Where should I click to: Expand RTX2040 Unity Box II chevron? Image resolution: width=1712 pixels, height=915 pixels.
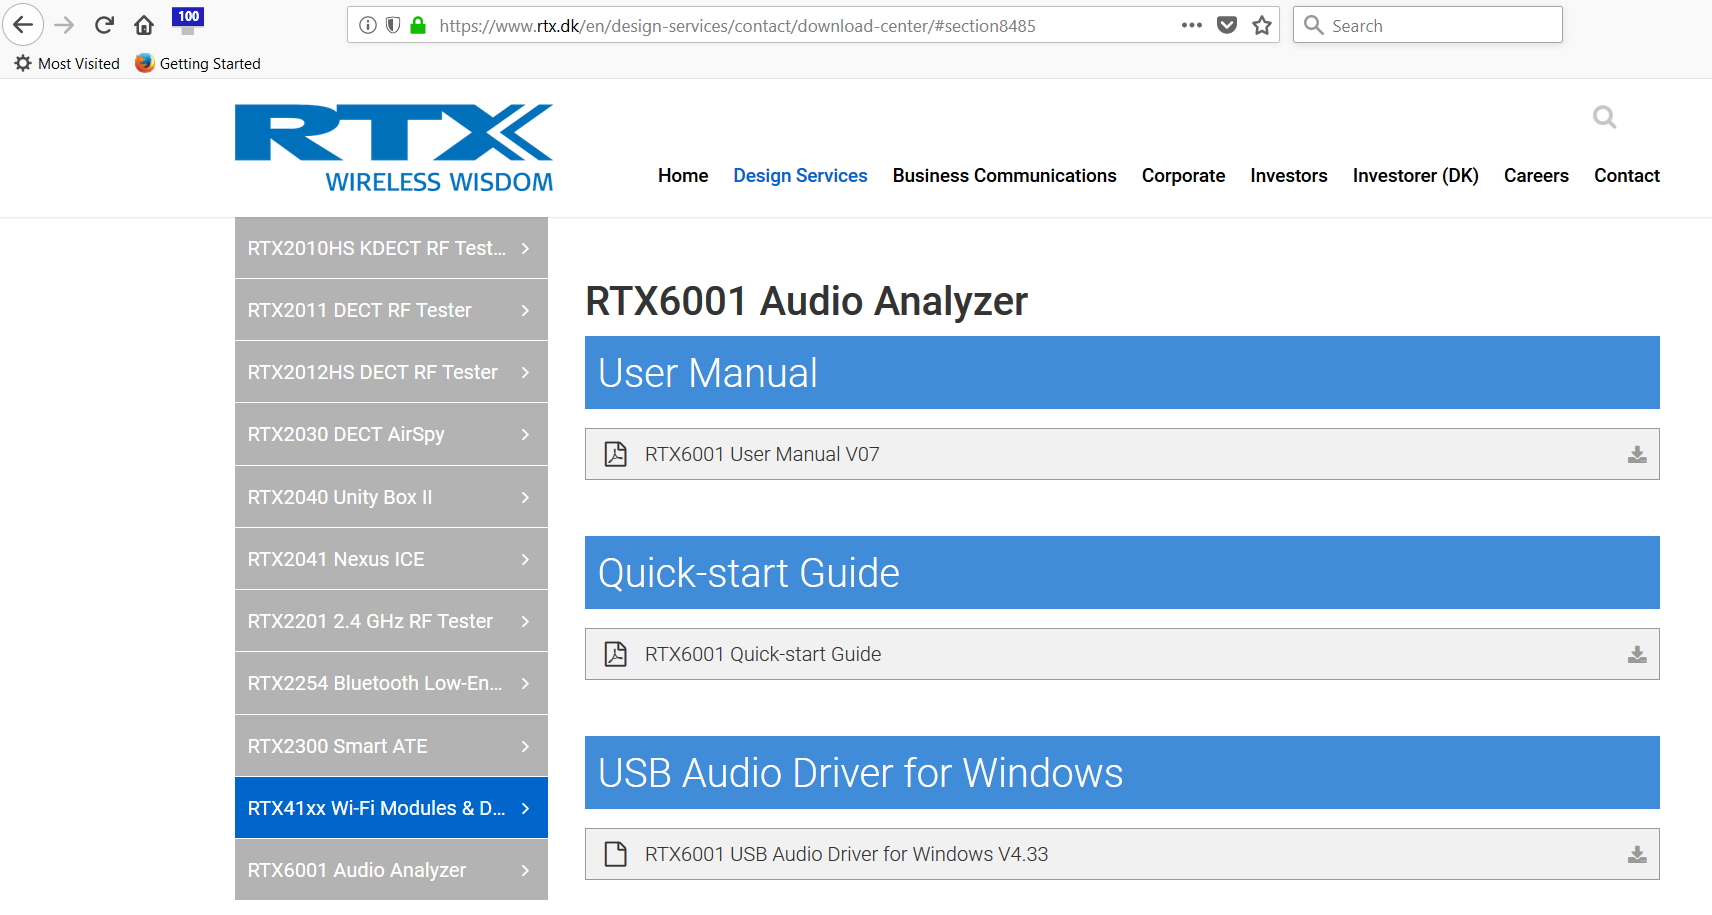click(x=525, y=497)
